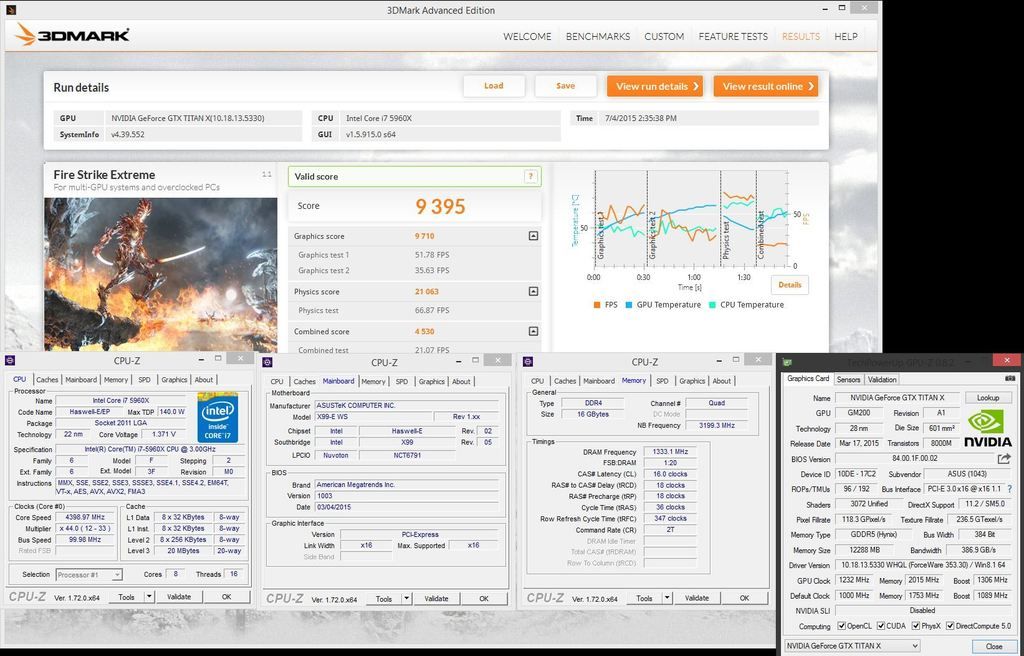The height and width of the screenshot is (656, 1024).
Task: Open the Processor #1 Selection dropdown
Action: 89,575
